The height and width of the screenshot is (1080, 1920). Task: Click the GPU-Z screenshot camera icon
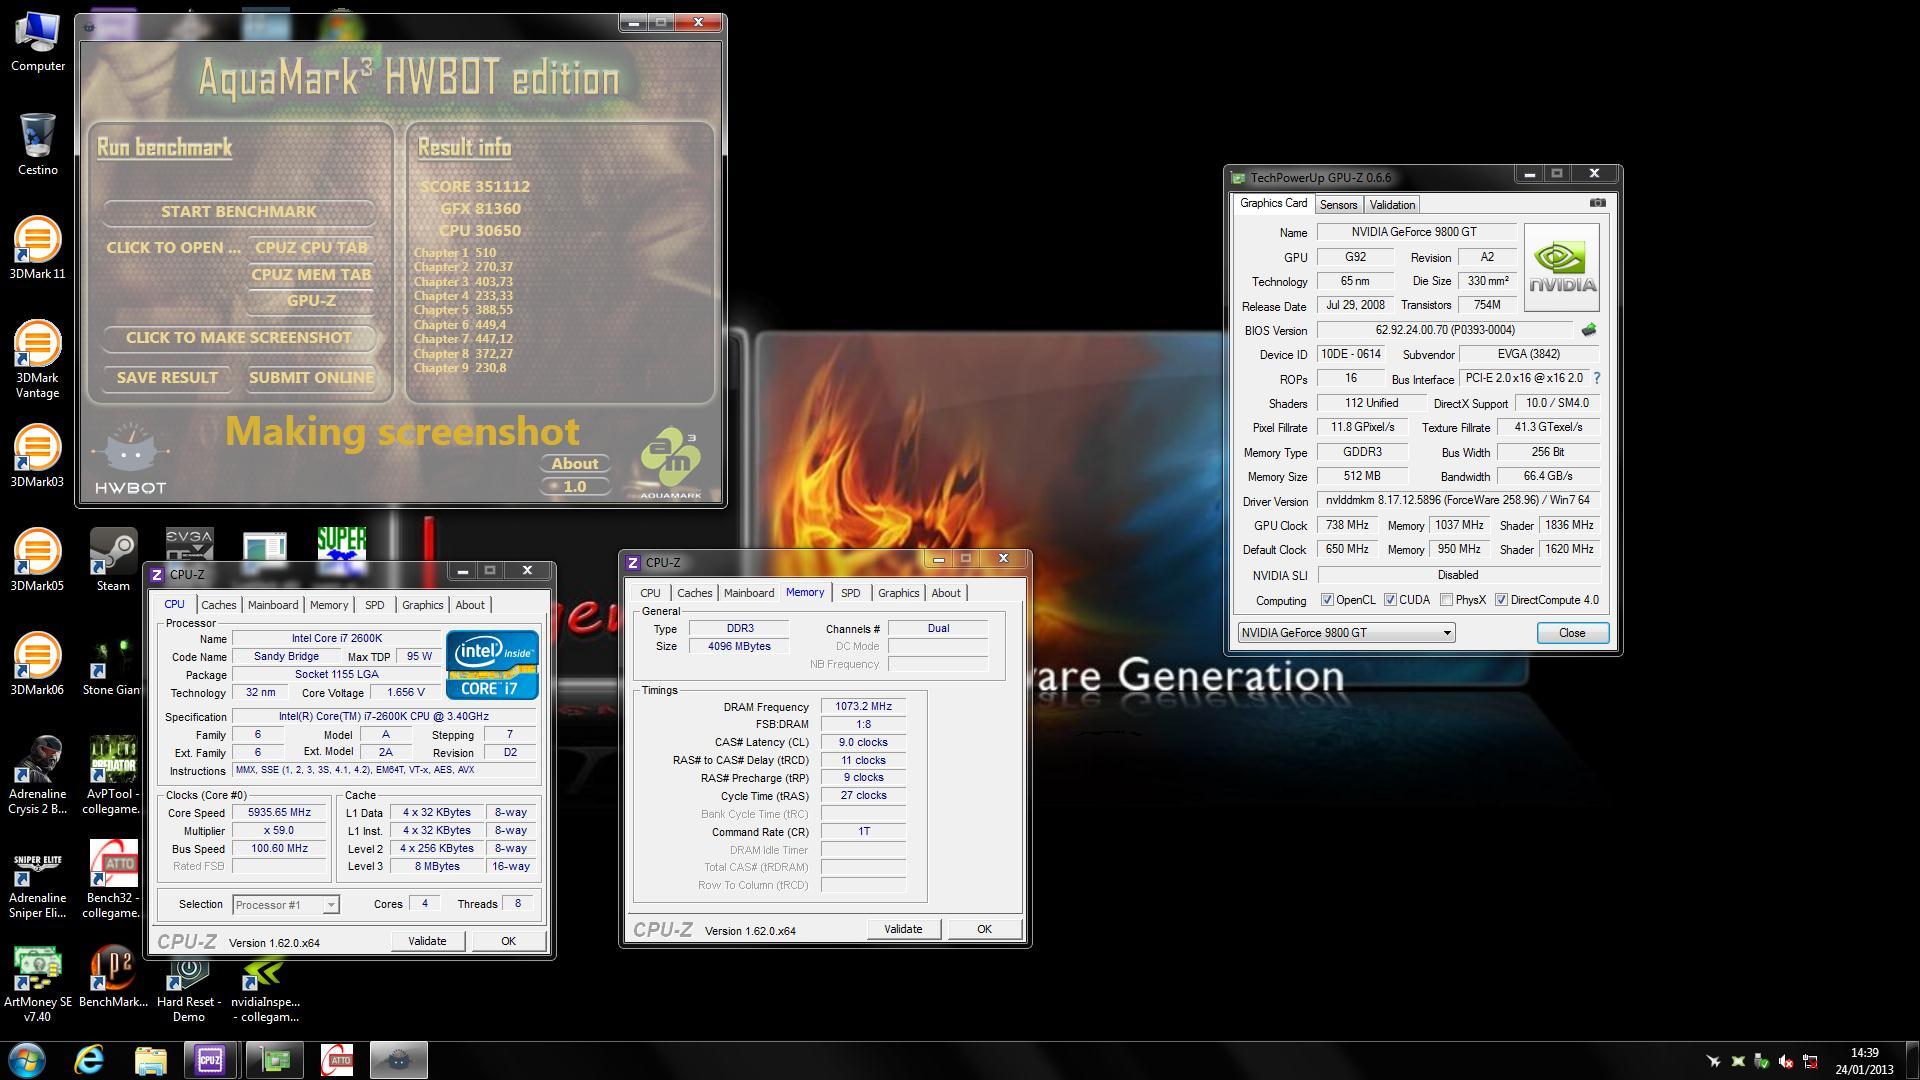point(1597,203)
